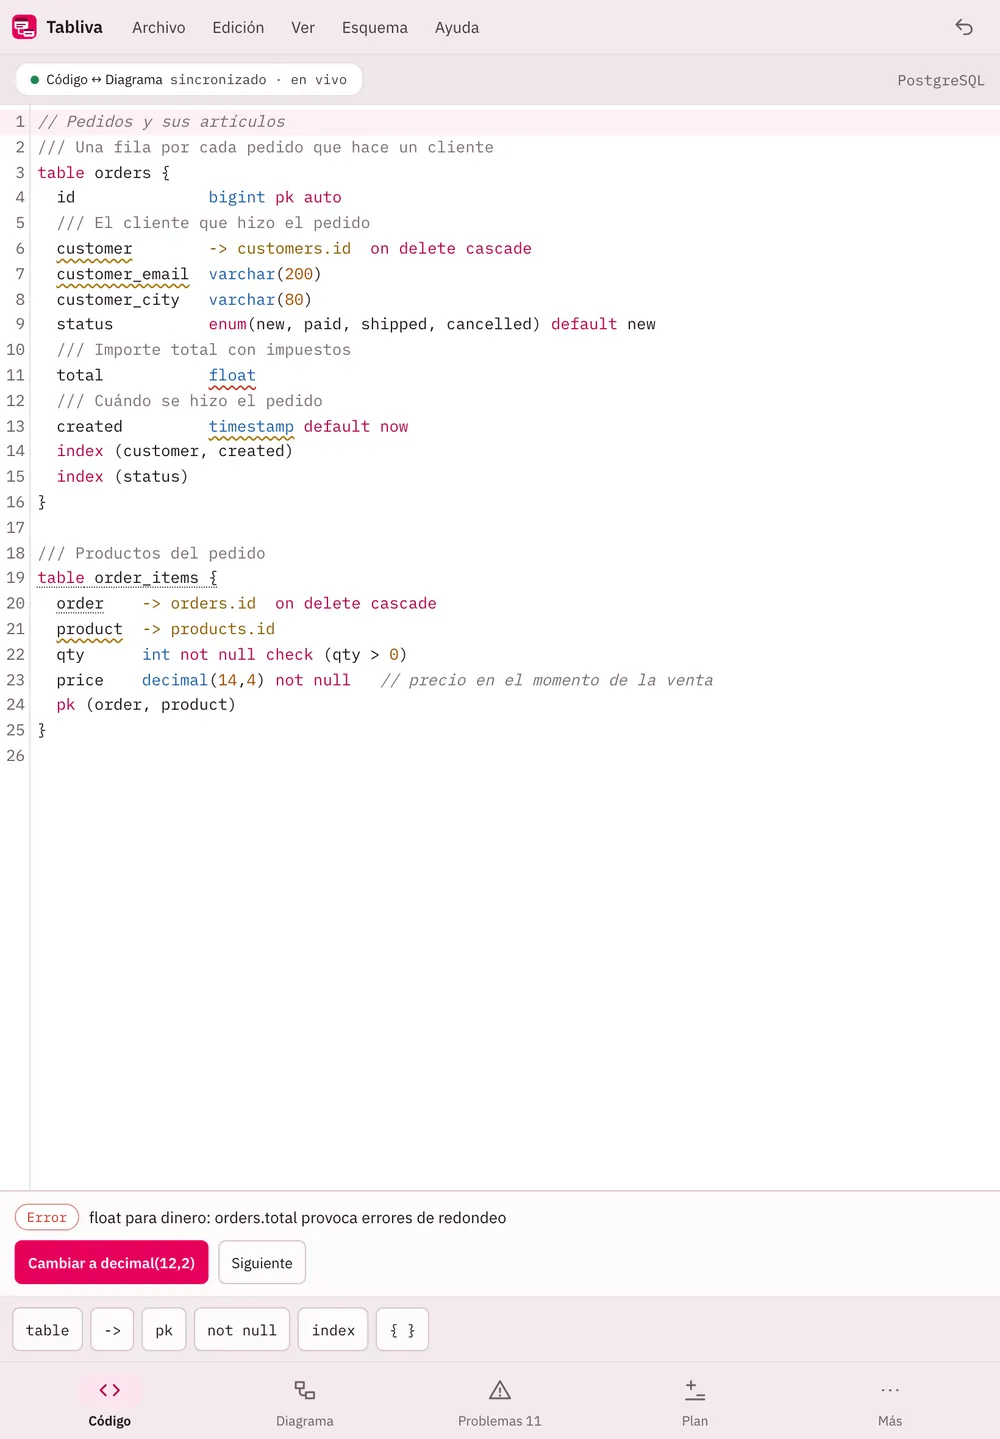Click the order_items table name
1000x1439 pixels.
point(146,578)
